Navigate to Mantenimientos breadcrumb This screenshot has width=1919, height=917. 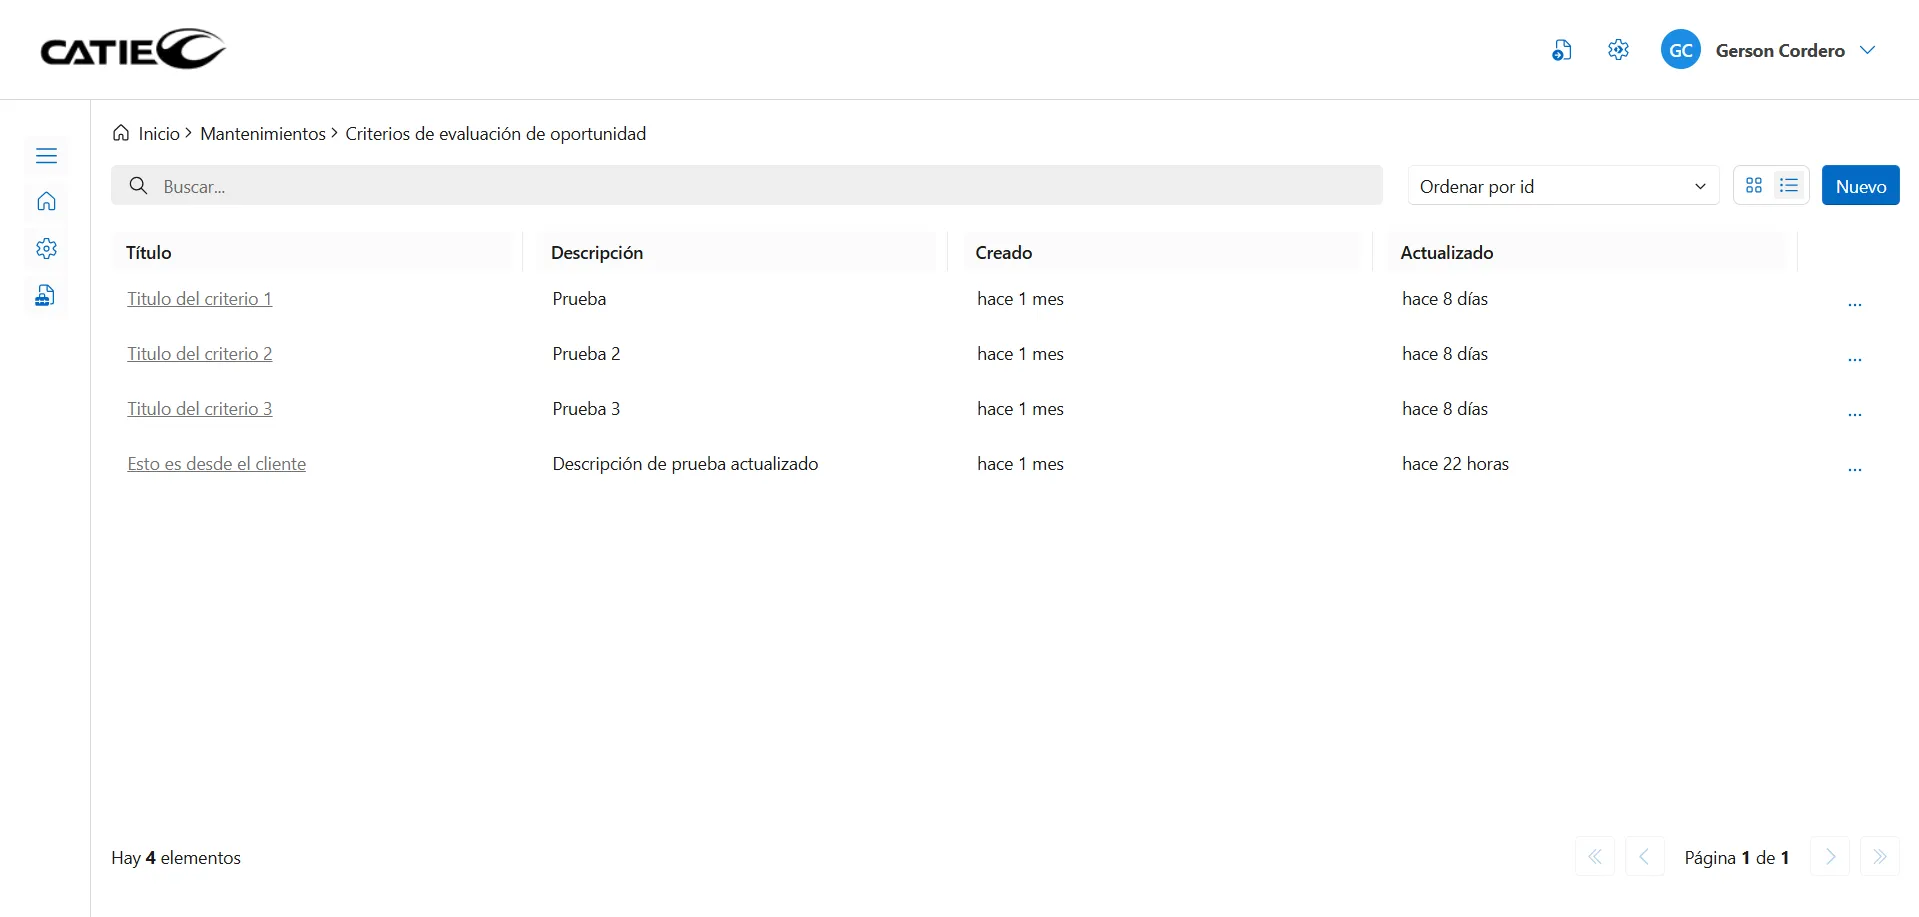click(262, 134)
